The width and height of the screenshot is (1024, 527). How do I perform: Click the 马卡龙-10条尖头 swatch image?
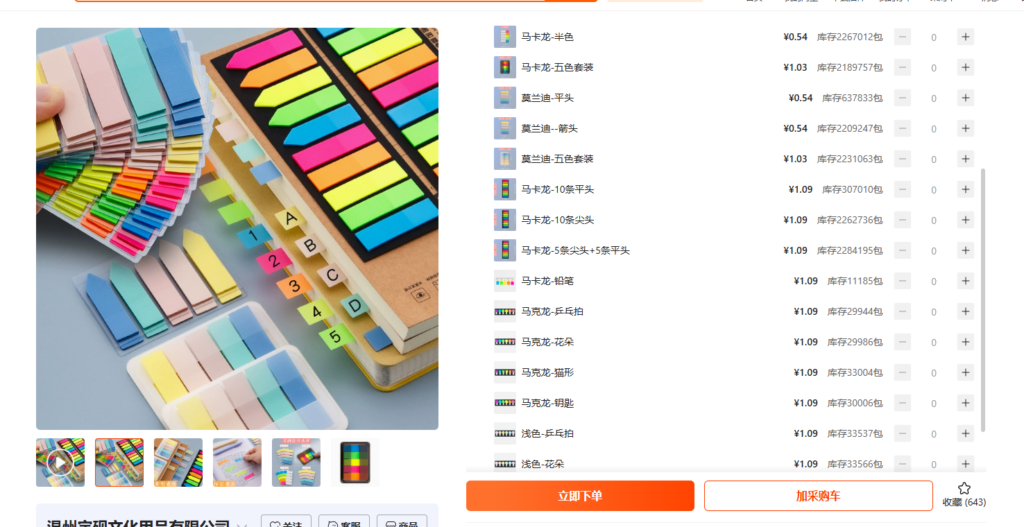coord(505,220)
